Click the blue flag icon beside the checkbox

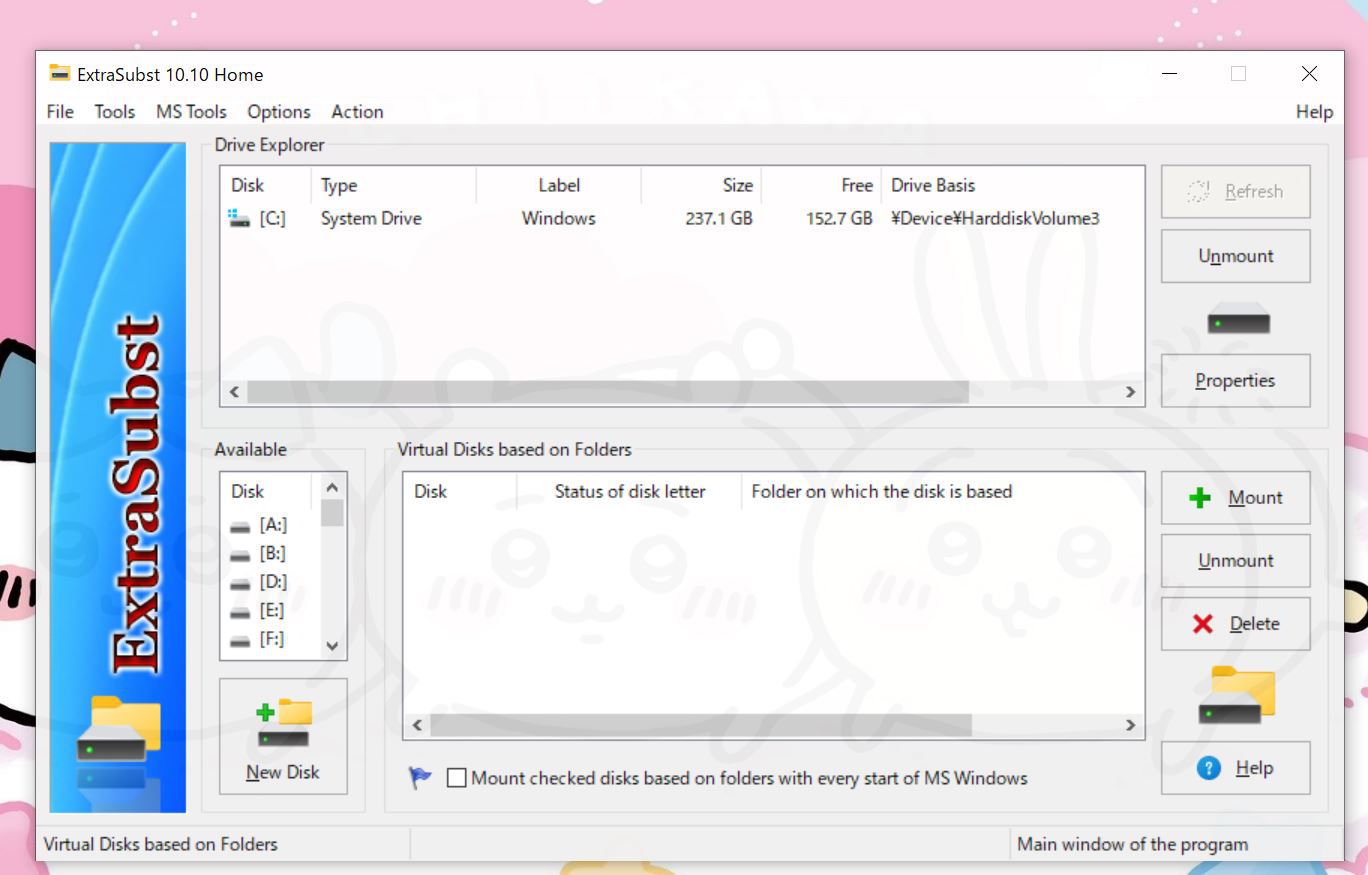coord(420,778)
